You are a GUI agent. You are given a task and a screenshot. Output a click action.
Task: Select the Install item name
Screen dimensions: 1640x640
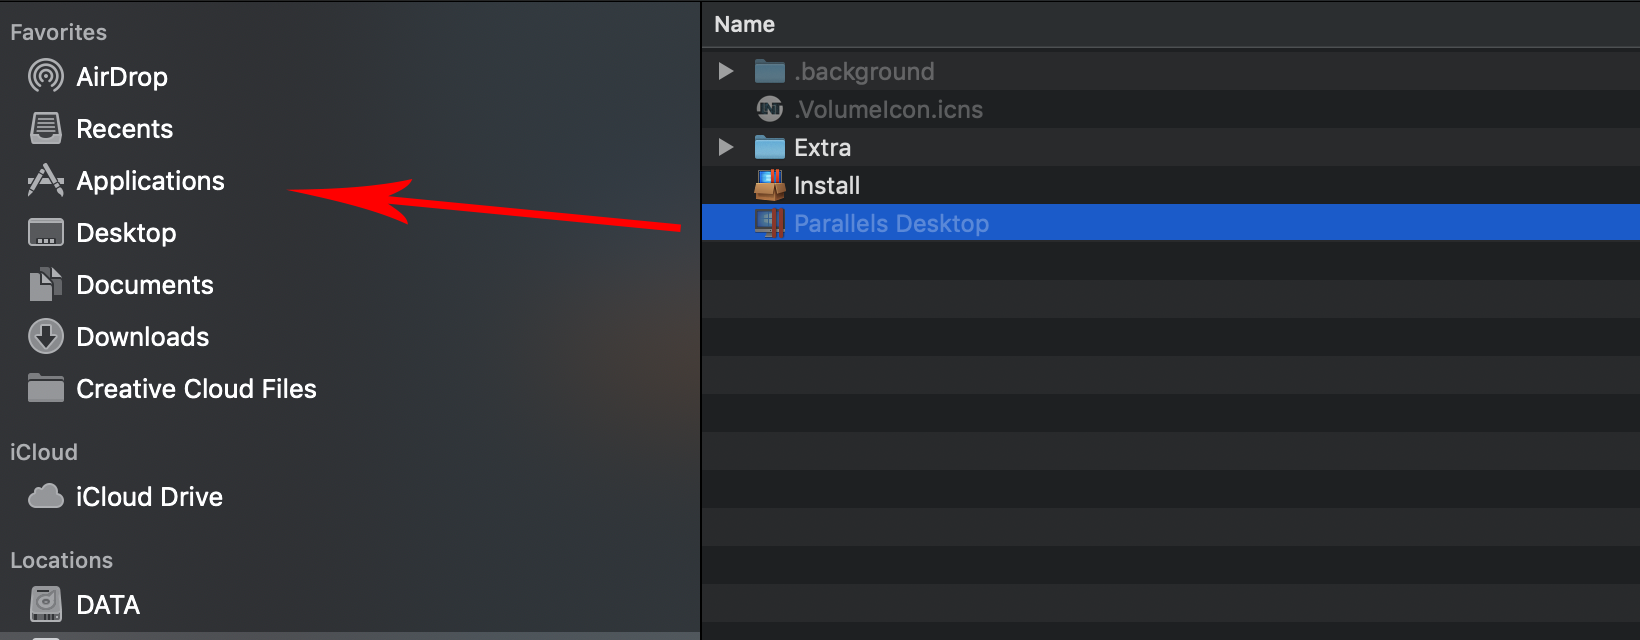pos(826,186)
